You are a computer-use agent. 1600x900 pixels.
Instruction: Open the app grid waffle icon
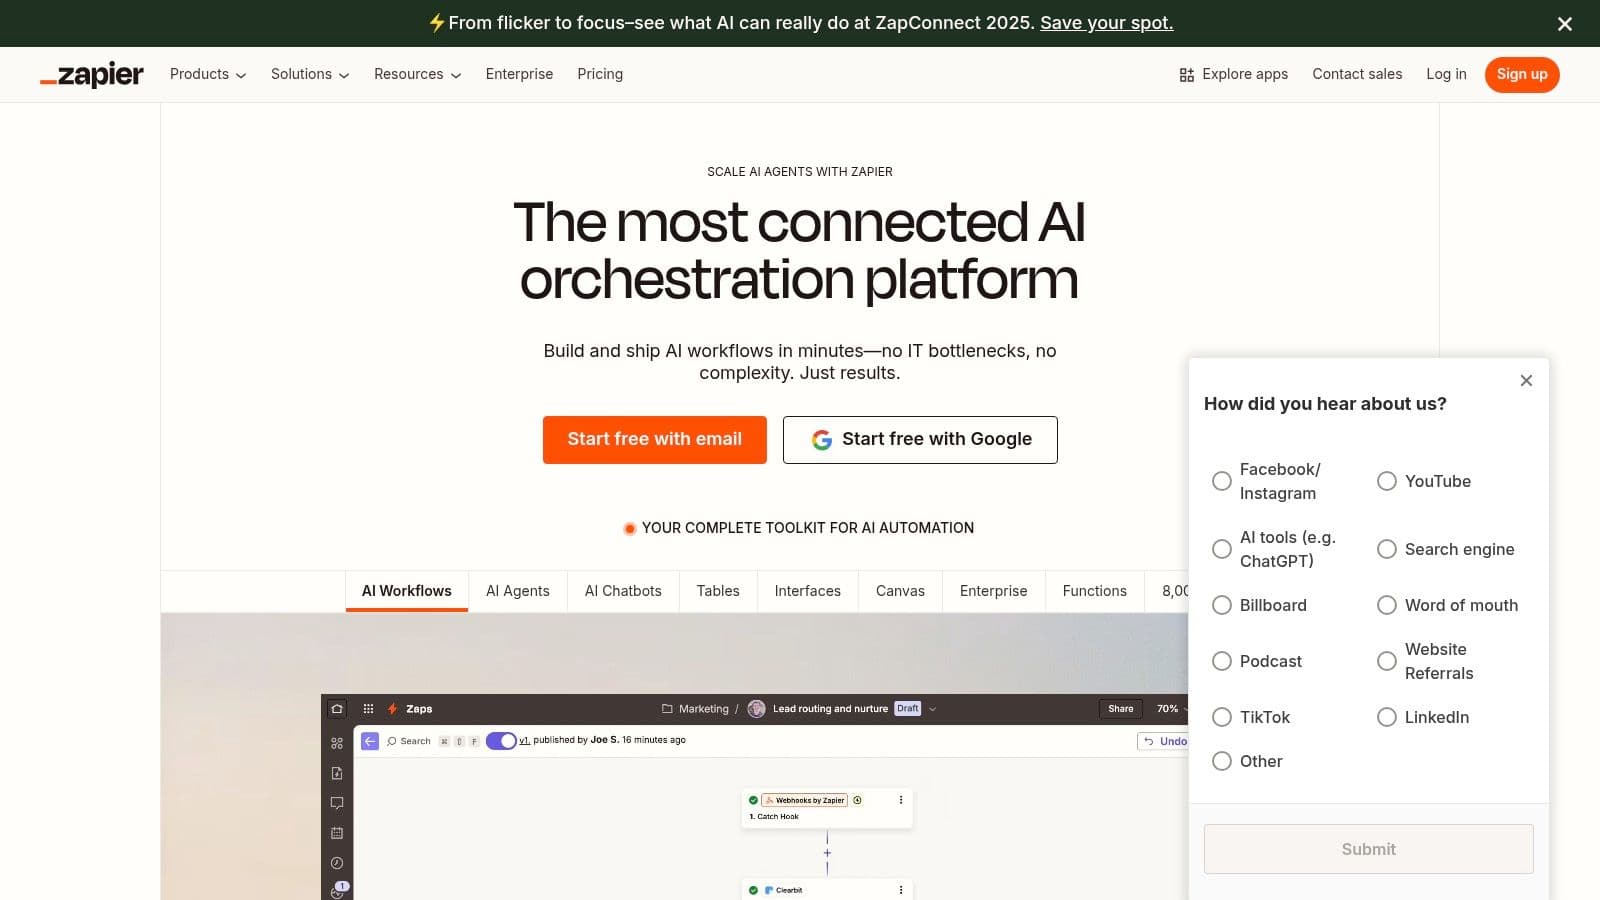click(x=368, y=709)
